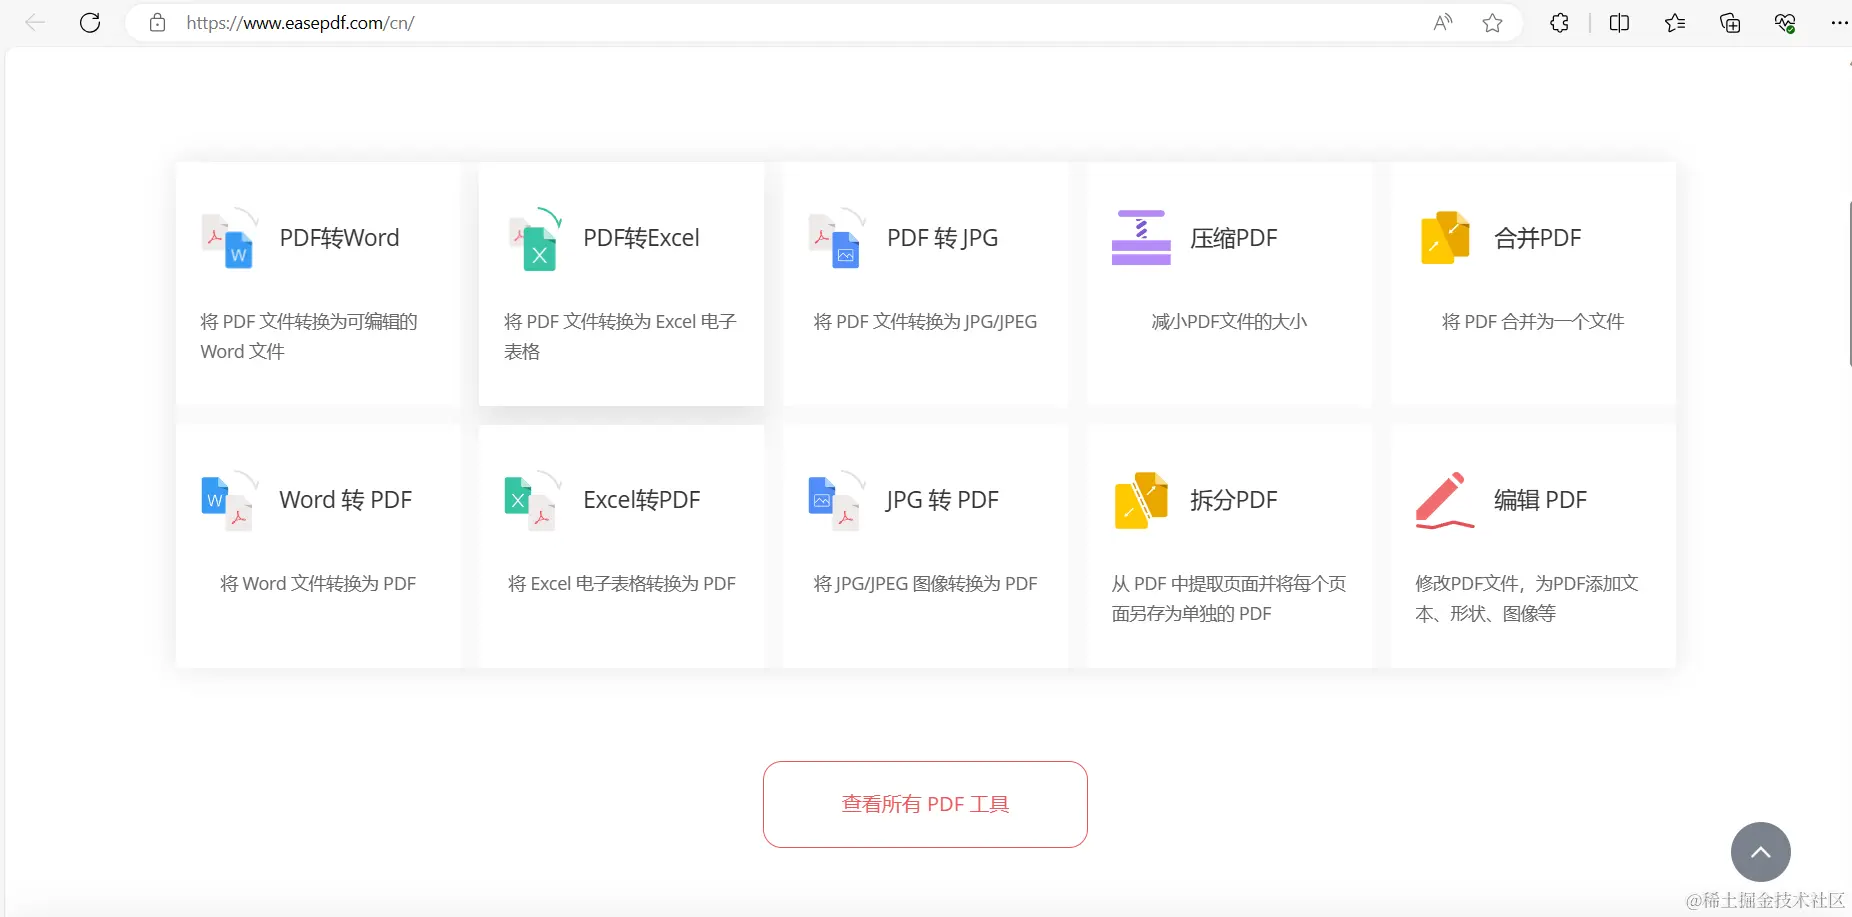Click text 将 PDF 合并为一个文件
Screen dimensions: 1852x917
pyautogui.click(x=1533, y=322)
